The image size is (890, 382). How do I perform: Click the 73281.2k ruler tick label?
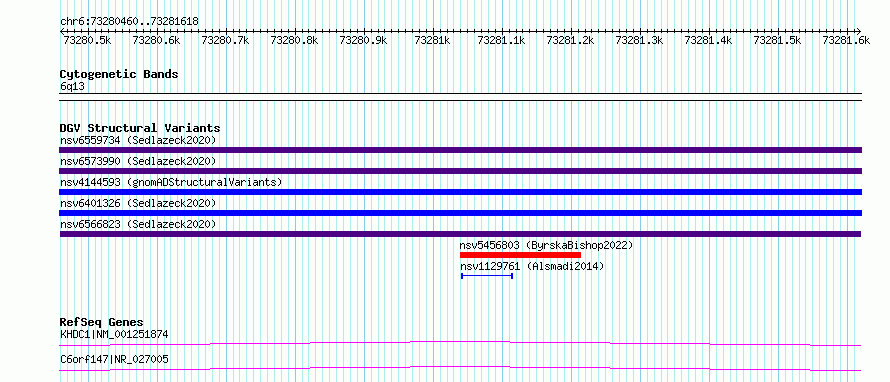point(570,40)
